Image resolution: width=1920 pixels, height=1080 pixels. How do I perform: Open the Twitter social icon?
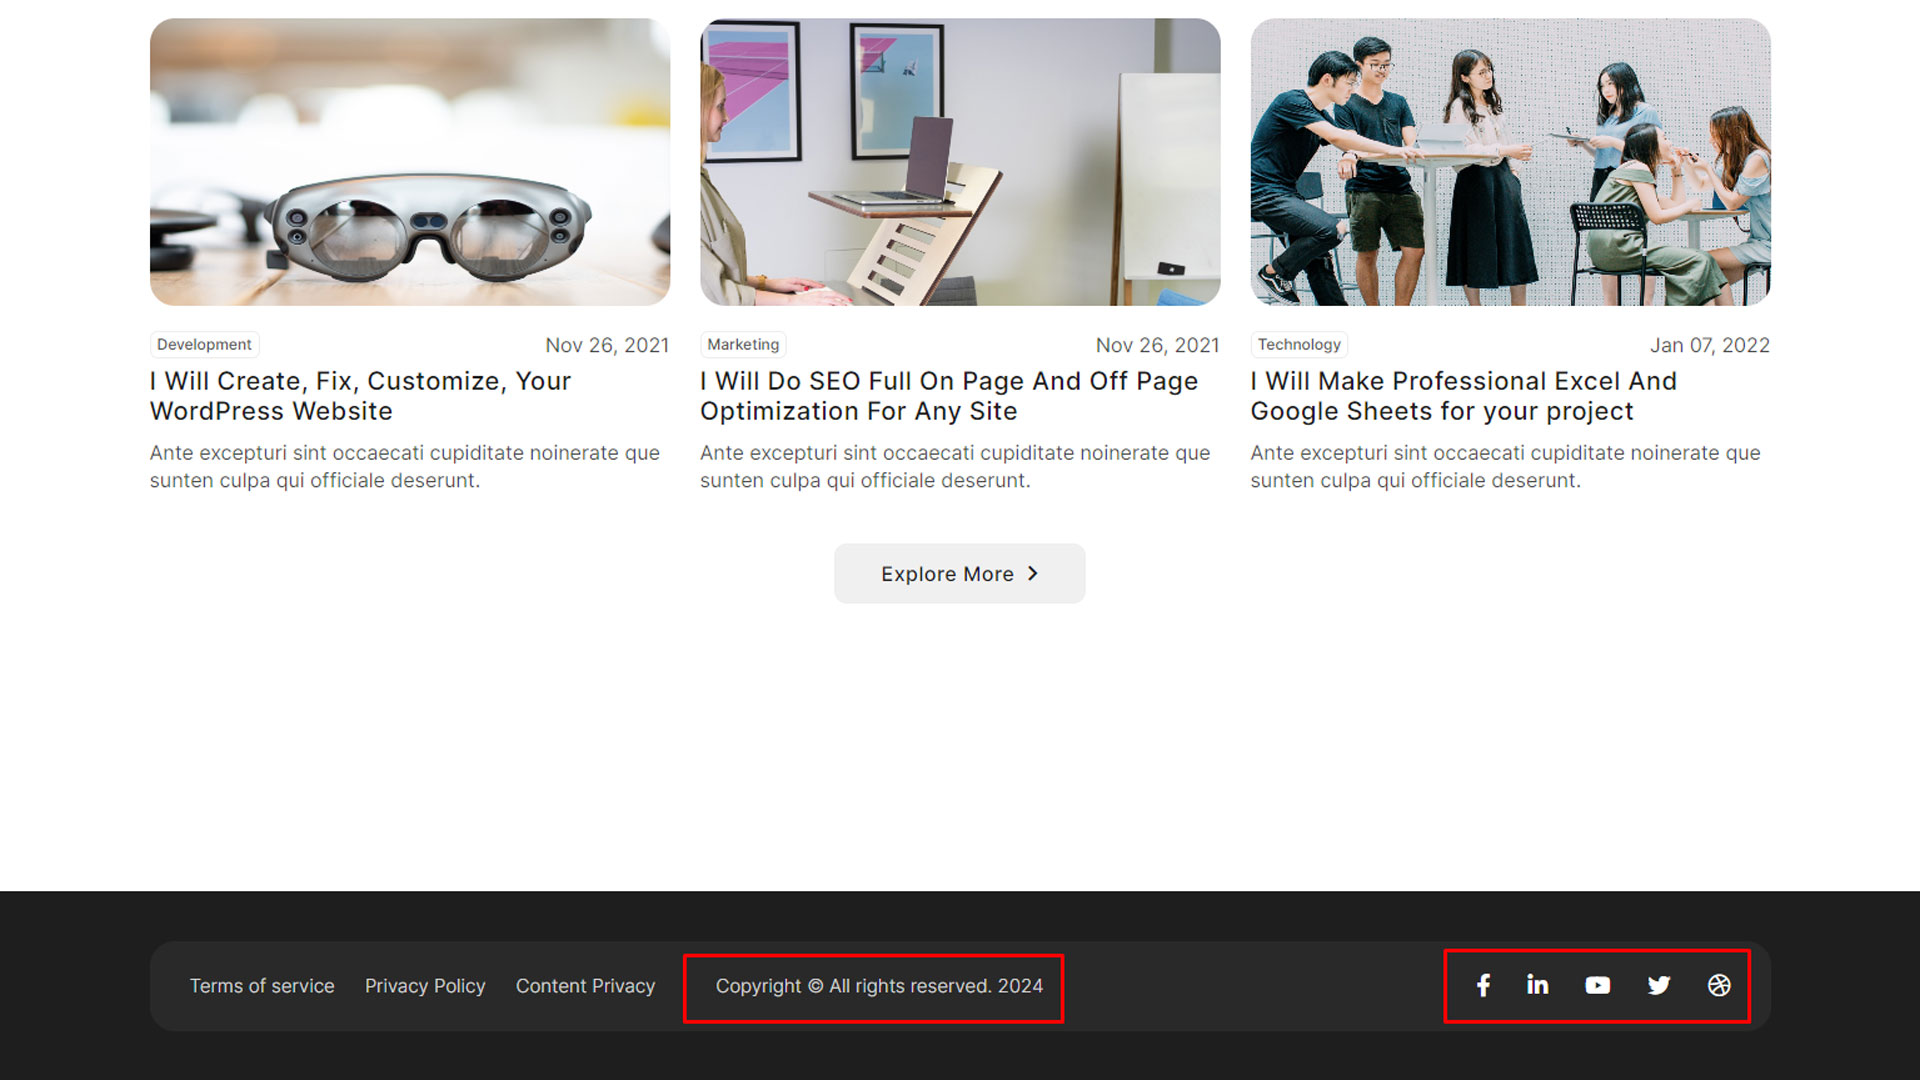[x=1659, y=986]
